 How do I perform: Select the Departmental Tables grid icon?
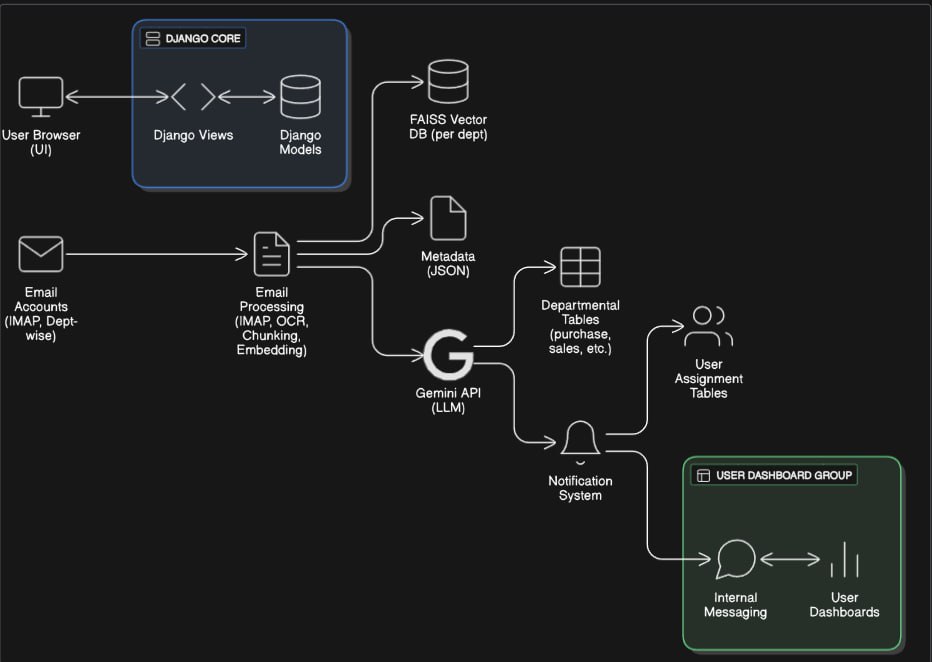[580, 267]
